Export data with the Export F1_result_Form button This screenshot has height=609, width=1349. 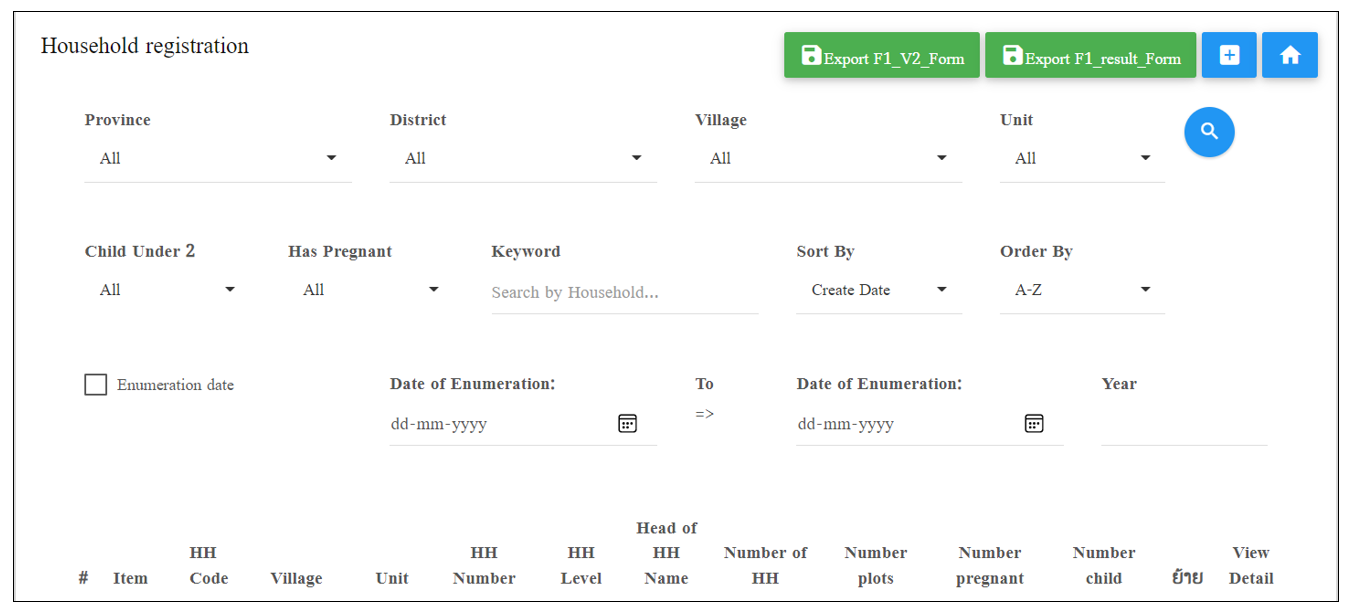pos(1090,55)
